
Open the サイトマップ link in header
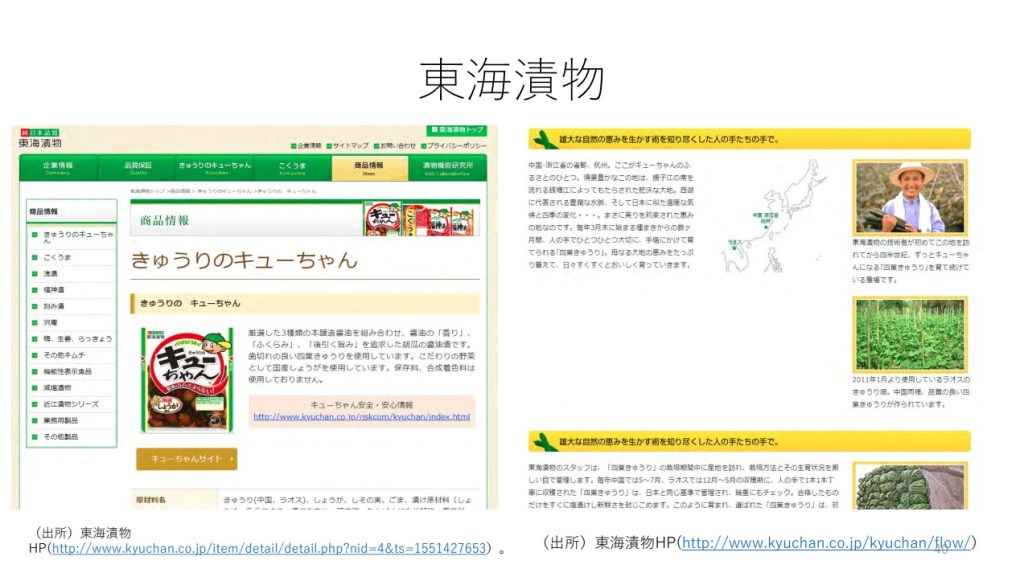pos(350,146)
